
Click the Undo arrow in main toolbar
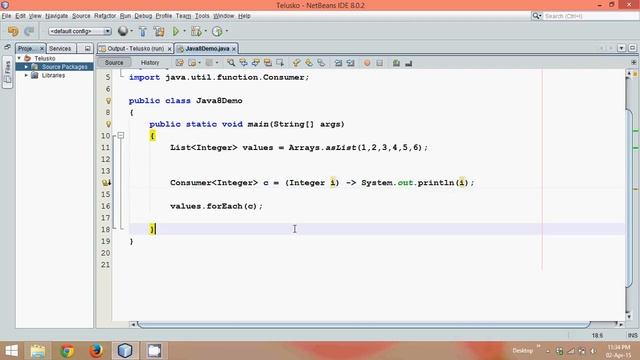pyautogui.click(x=13, y=31)
